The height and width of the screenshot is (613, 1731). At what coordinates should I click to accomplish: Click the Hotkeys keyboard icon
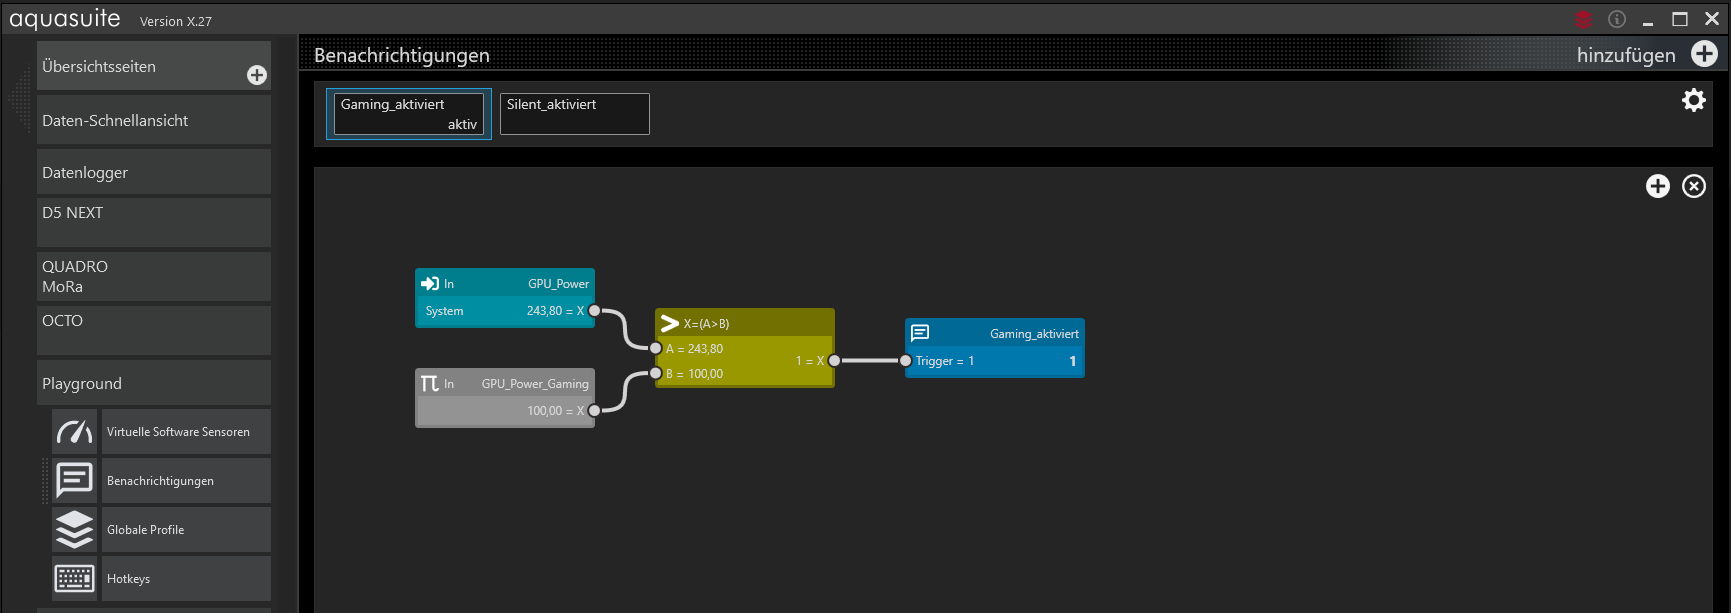click(x=75, y=579)
